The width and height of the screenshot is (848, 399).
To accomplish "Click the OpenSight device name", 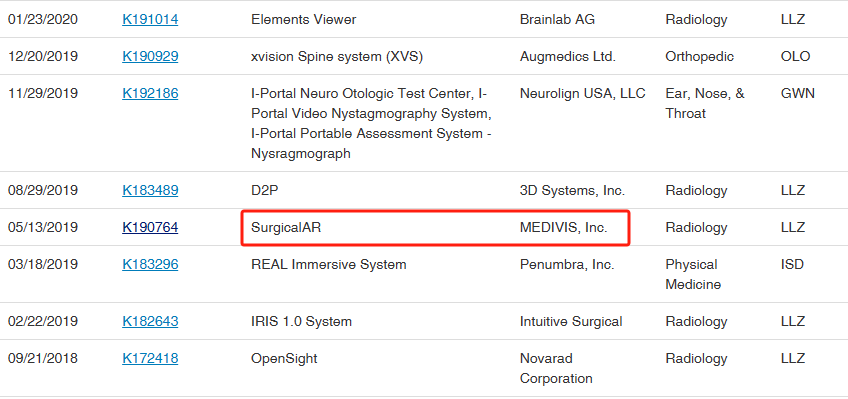I will [x=284, y=359].
